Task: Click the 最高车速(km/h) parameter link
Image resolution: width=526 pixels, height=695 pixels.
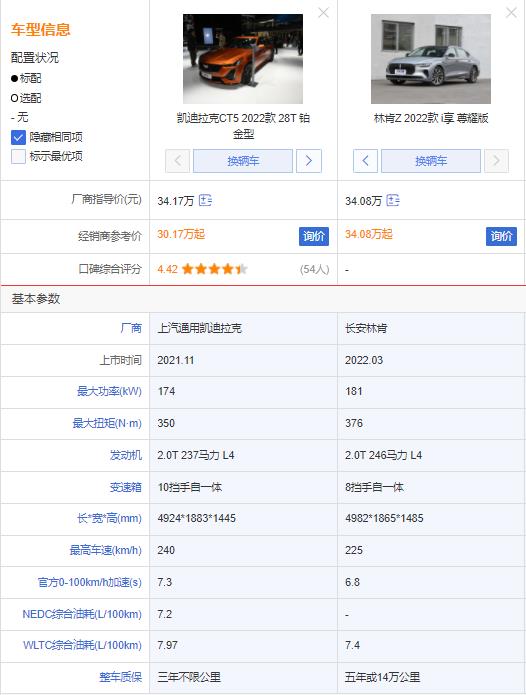Action: coord(105,550)
